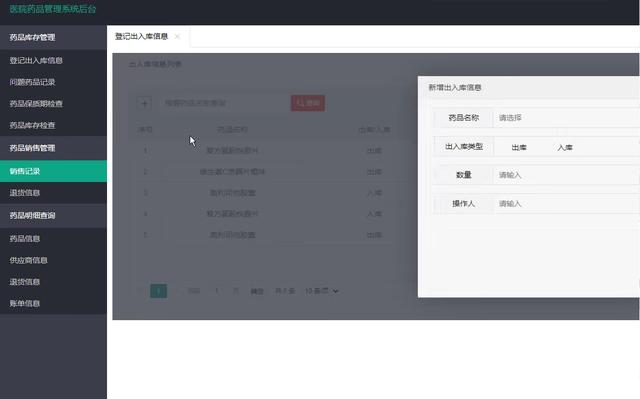
Task: Click the drug name in table row 1
Action: (x=232, y=151)
